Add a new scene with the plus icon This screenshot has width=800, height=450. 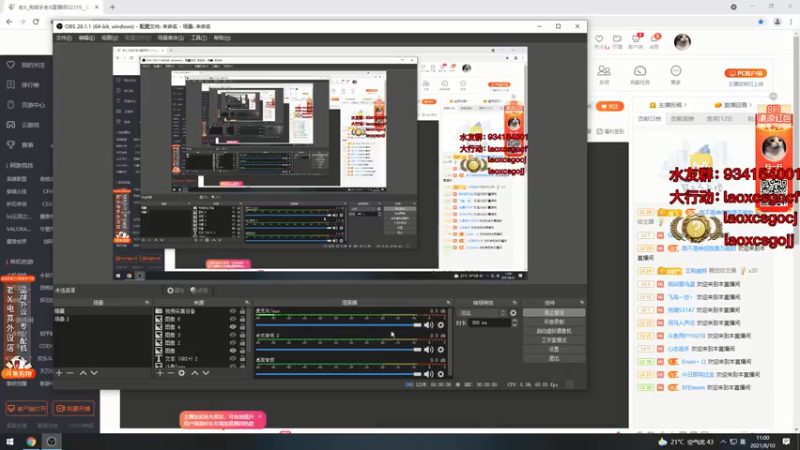pos(59,373)
